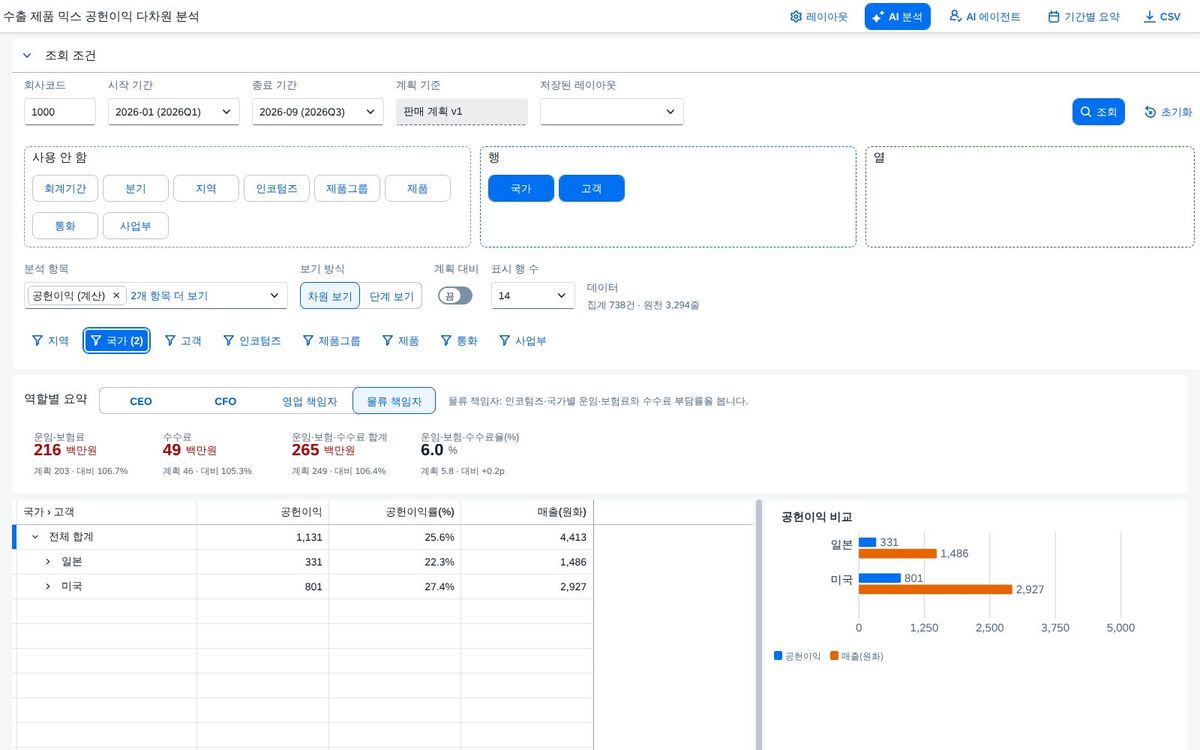This screenshot has height=750, width=1200.
Task: Open the 통화 filter
Action: point(460,341)
